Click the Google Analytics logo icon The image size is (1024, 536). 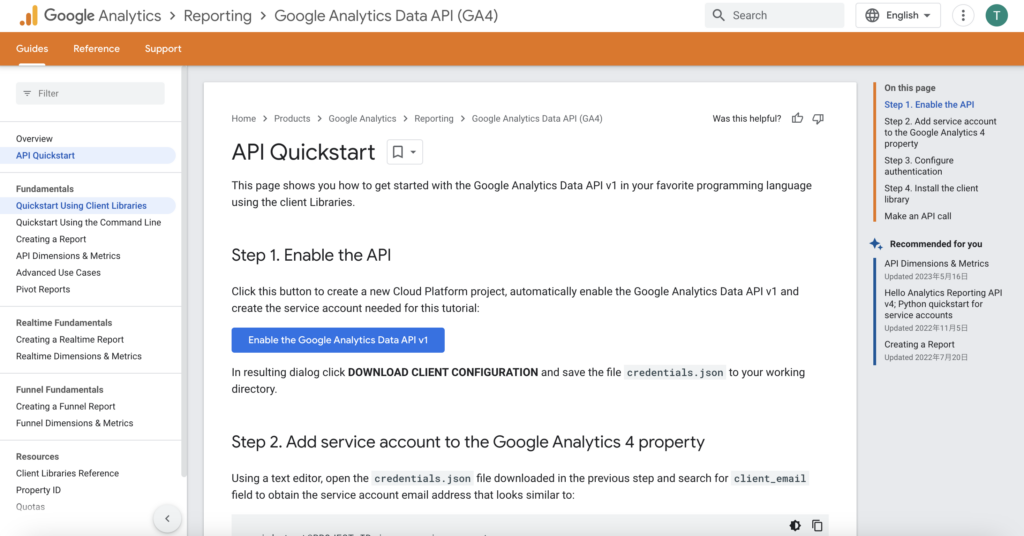click(x=28, y=16)
